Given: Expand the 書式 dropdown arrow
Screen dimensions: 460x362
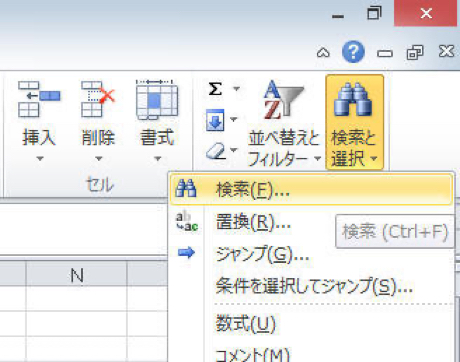Looking at the screenshot, I should coord(158,159).
